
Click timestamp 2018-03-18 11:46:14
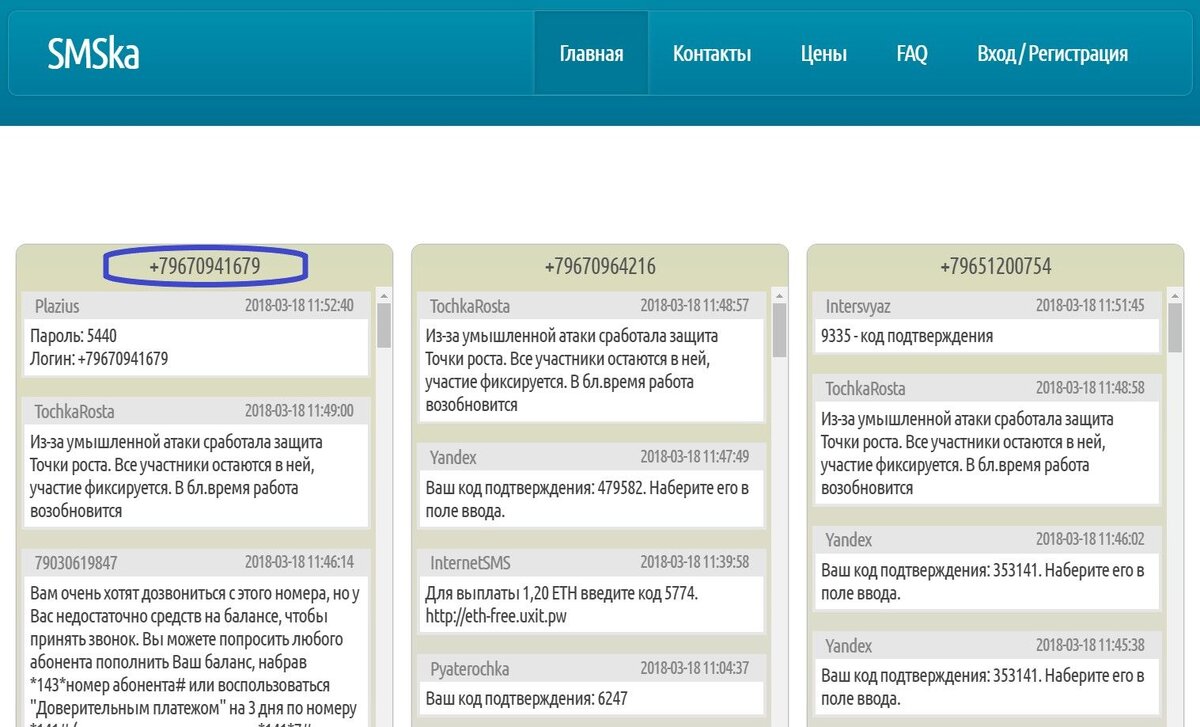299,563
